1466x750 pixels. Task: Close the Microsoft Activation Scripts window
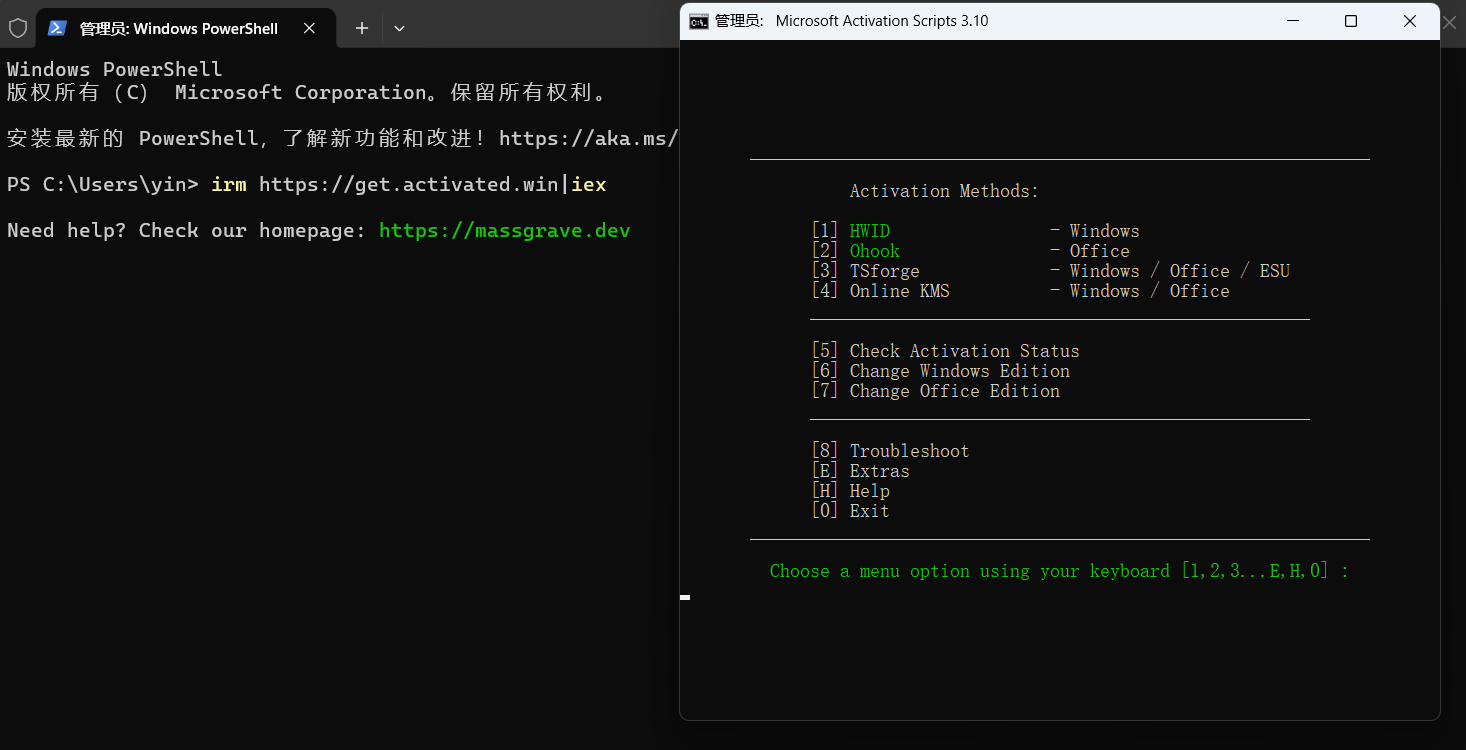pyautogui.click(x=1410, y=21)
